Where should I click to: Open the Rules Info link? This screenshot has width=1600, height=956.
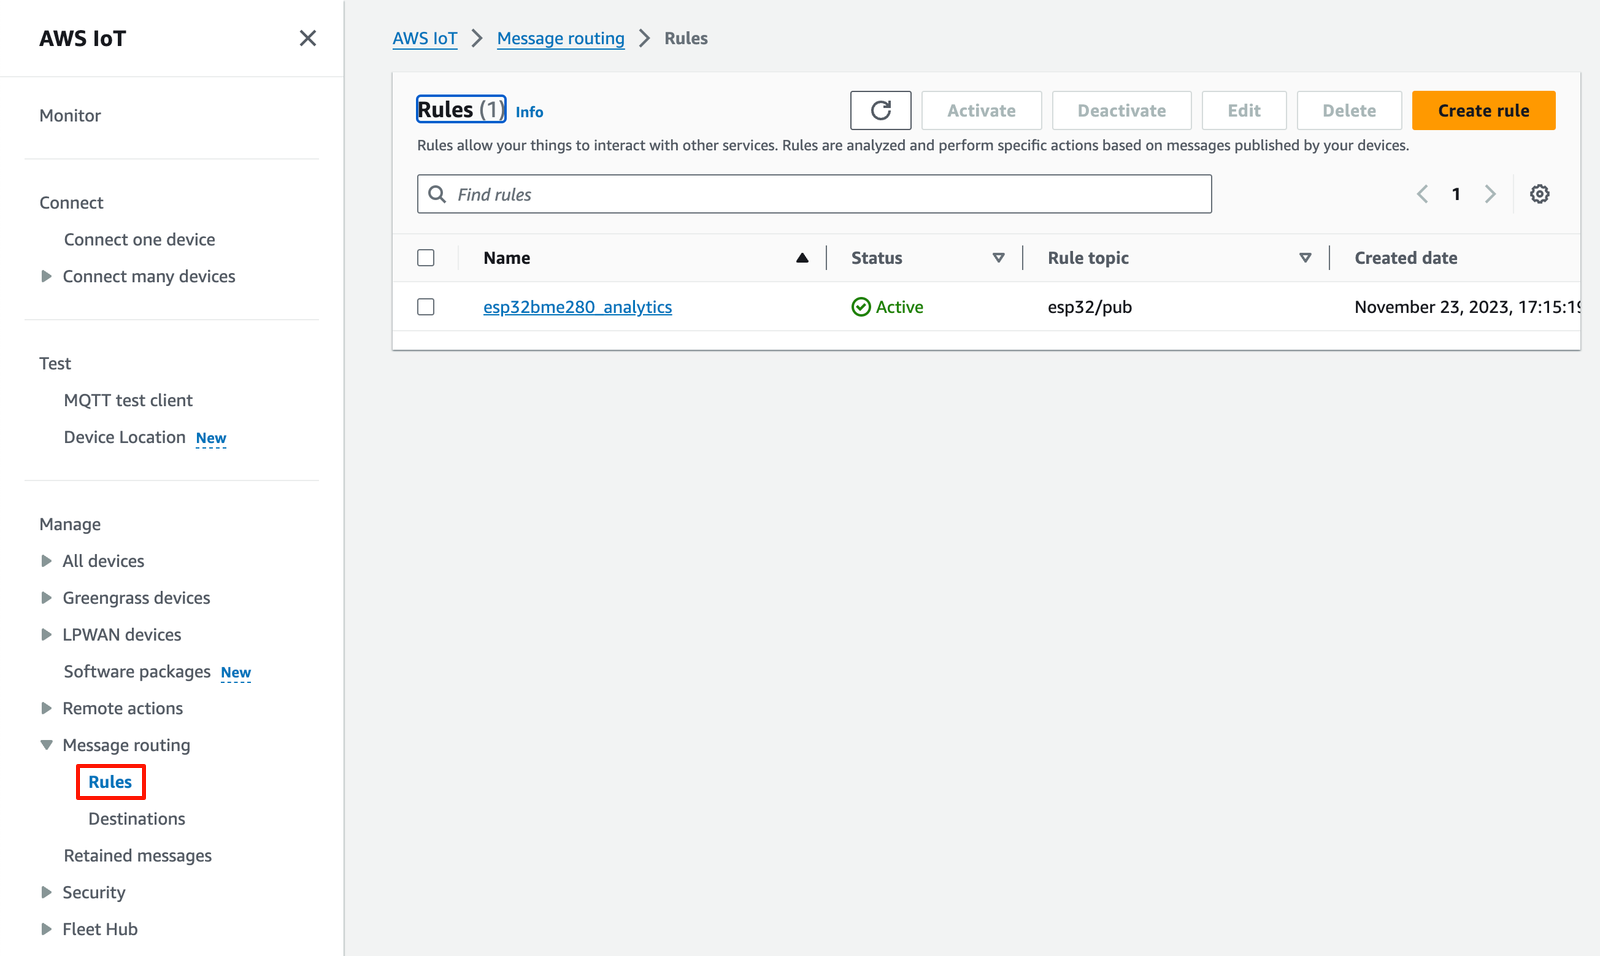tap(529, 112)
